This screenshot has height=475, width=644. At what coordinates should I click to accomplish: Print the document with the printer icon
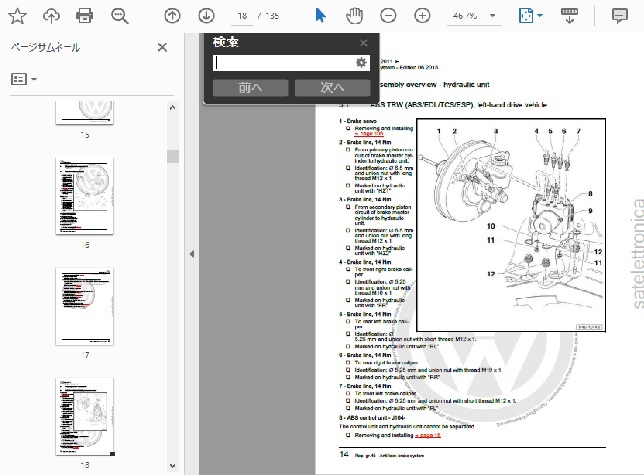point(84,16)
